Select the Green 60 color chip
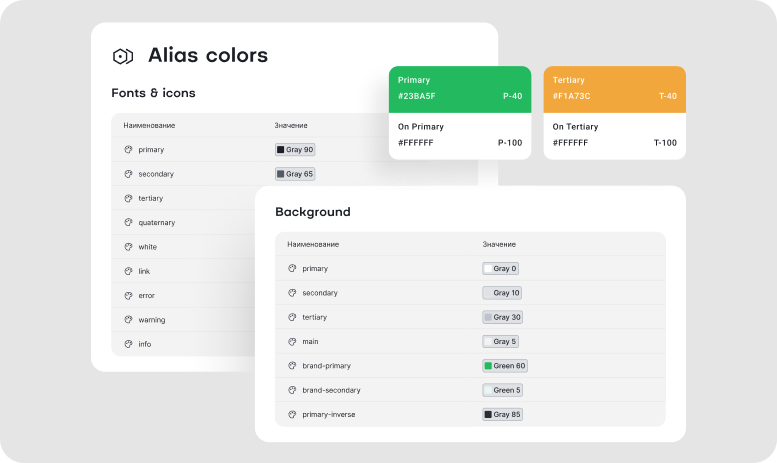 click(x=505, y=365)
